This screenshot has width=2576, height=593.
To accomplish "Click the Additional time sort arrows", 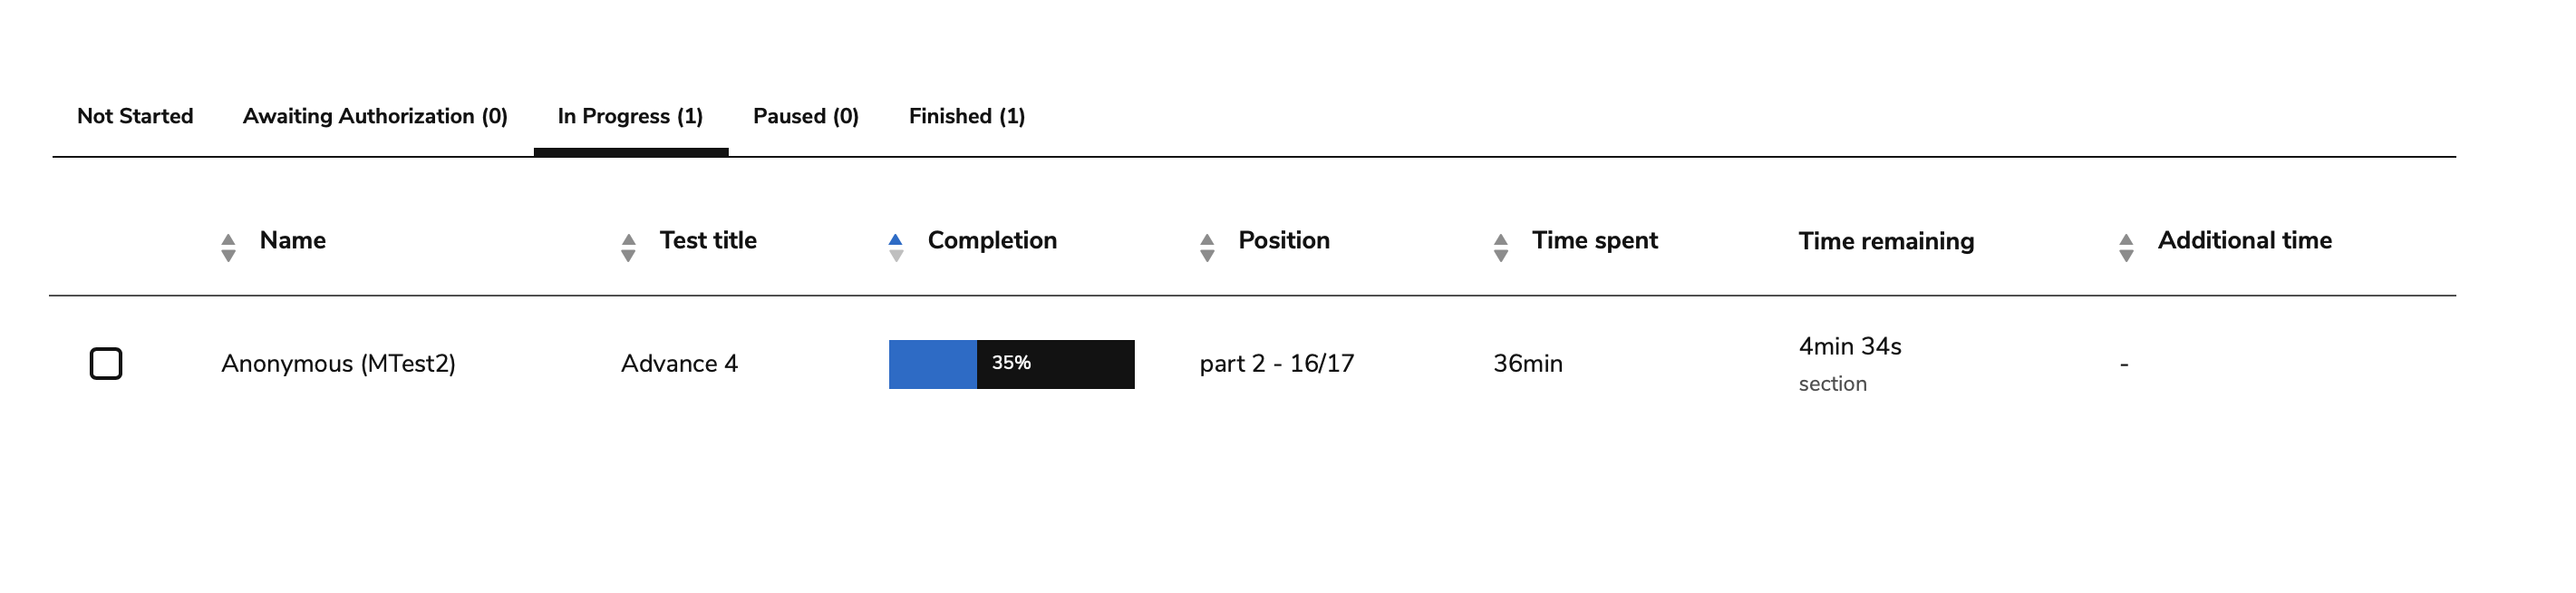I will pyautogui.click(x=2126, y=247).
